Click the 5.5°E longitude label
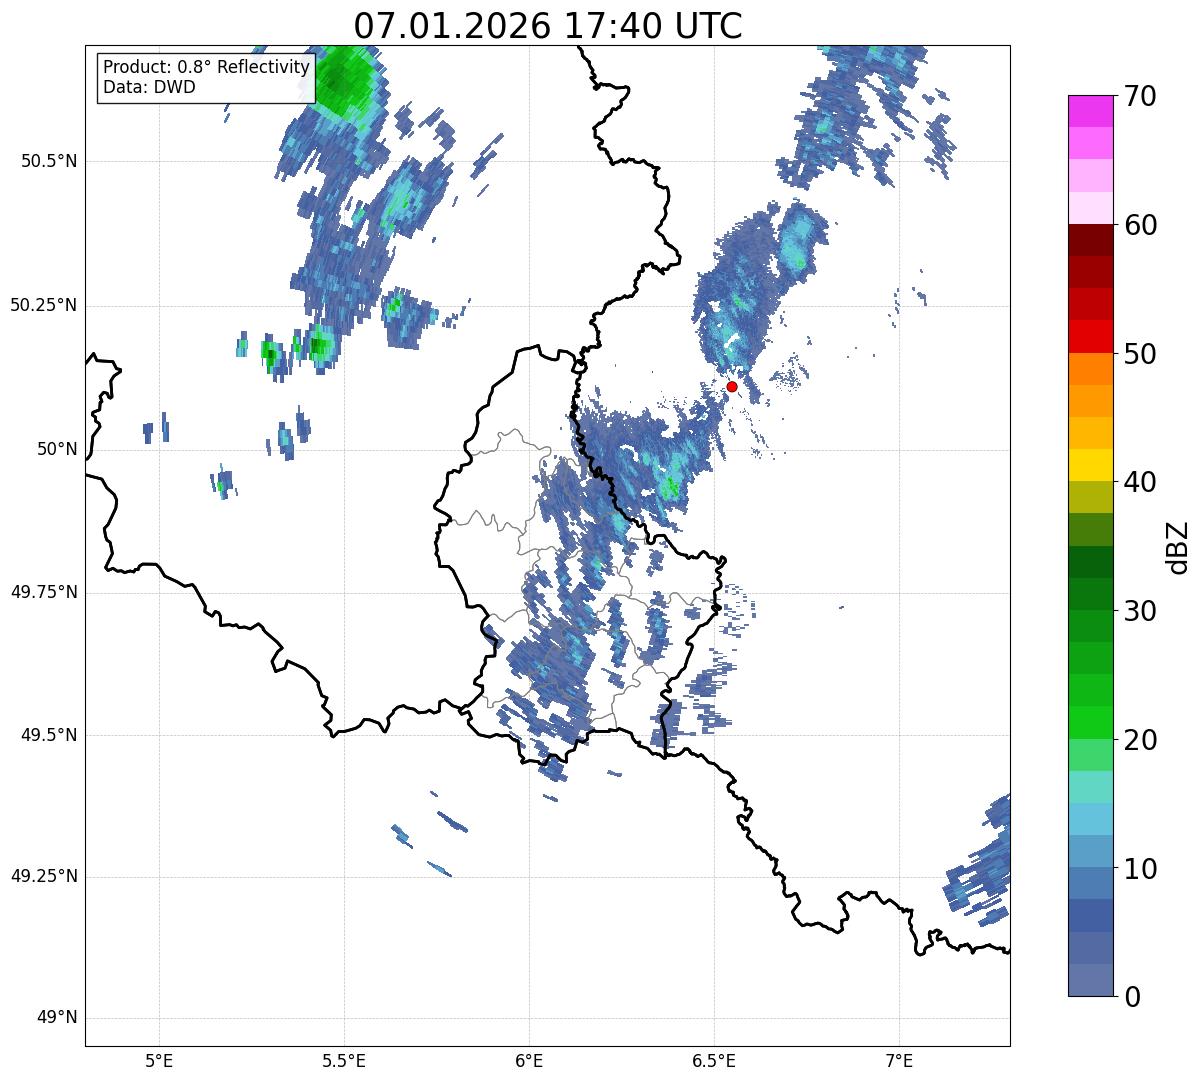The image size is (1202, 1081). [345, 1060]
